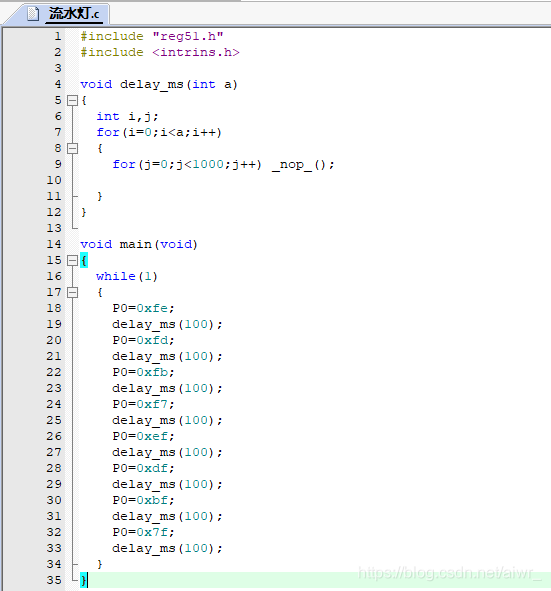Click the void main(void) declaration
Screen dimensions: 551x591
[x=139, y=245]
